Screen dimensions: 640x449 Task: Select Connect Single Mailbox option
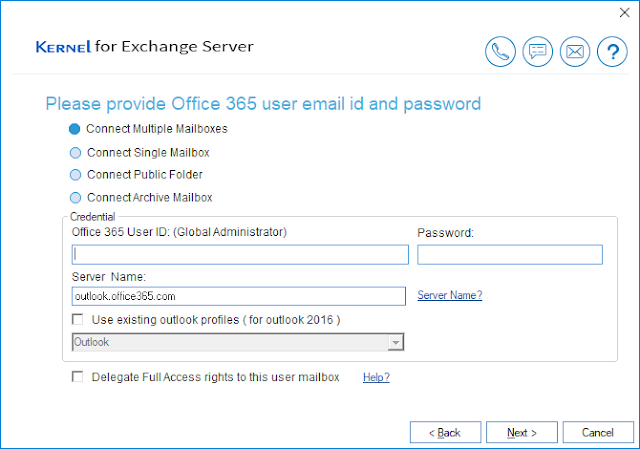point(76,153)
